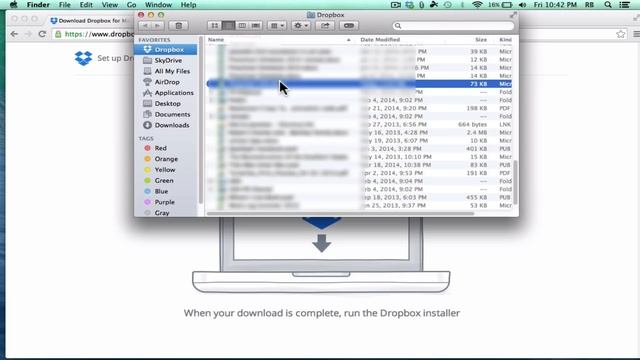Viewport: 640px width, 360px height.
Task: Sort by Name column header
Action: 280,40
